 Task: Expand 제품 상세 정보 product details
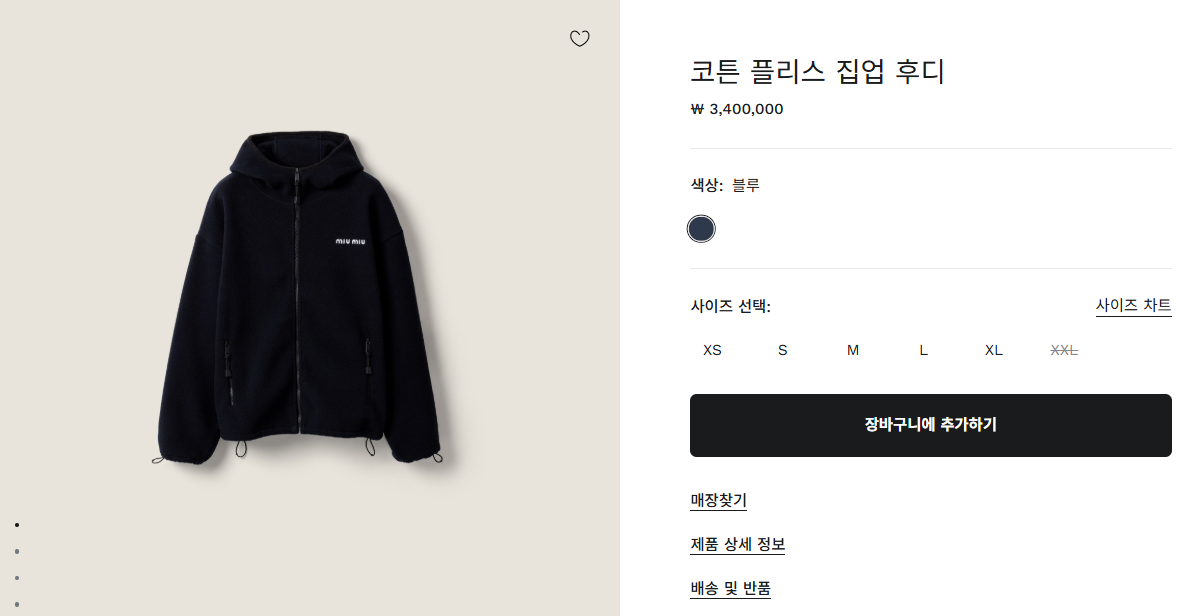738,544
